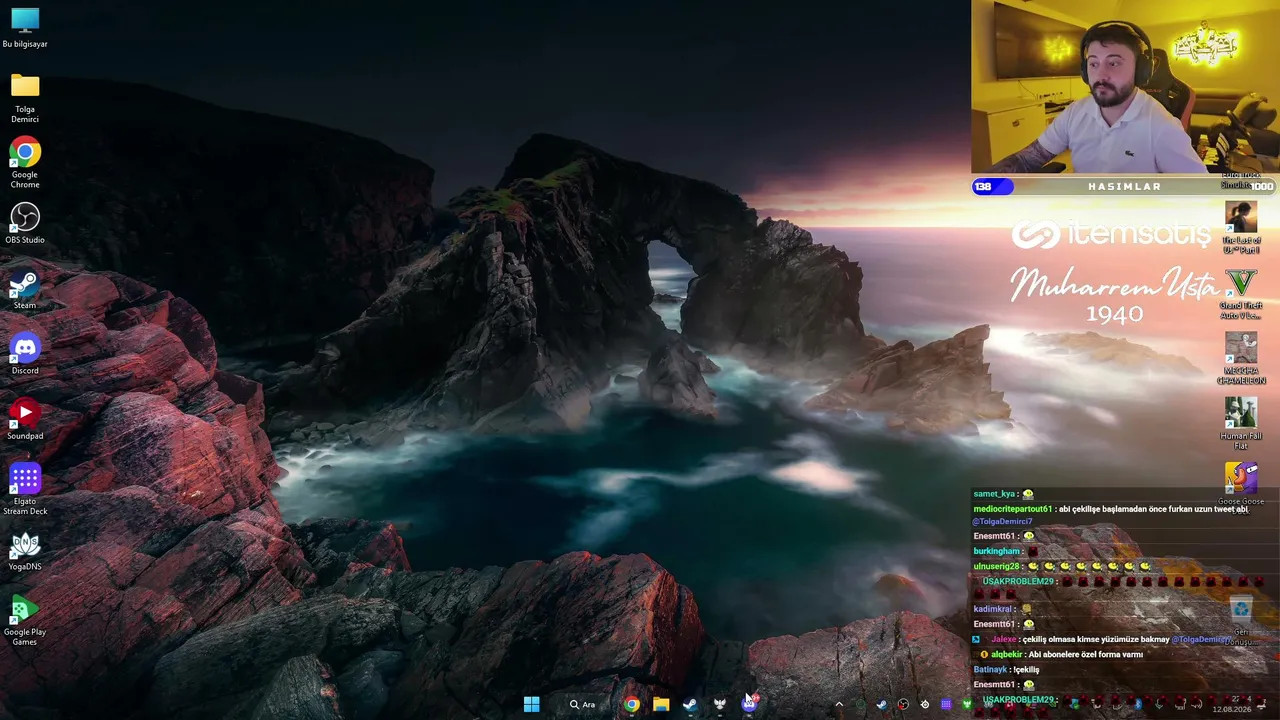Click the Steam icon in the system tray
The height and width of the screenshot is (720, 1280).
[x=881, y=704]
